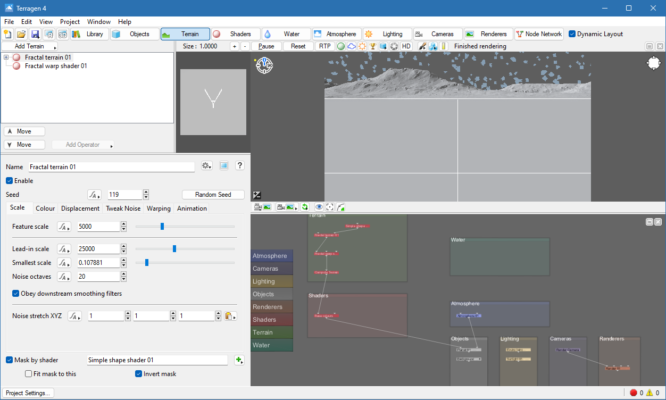The image size is (666, 400).
Task: Open the Node Network layout
Action: coord(539,34)
